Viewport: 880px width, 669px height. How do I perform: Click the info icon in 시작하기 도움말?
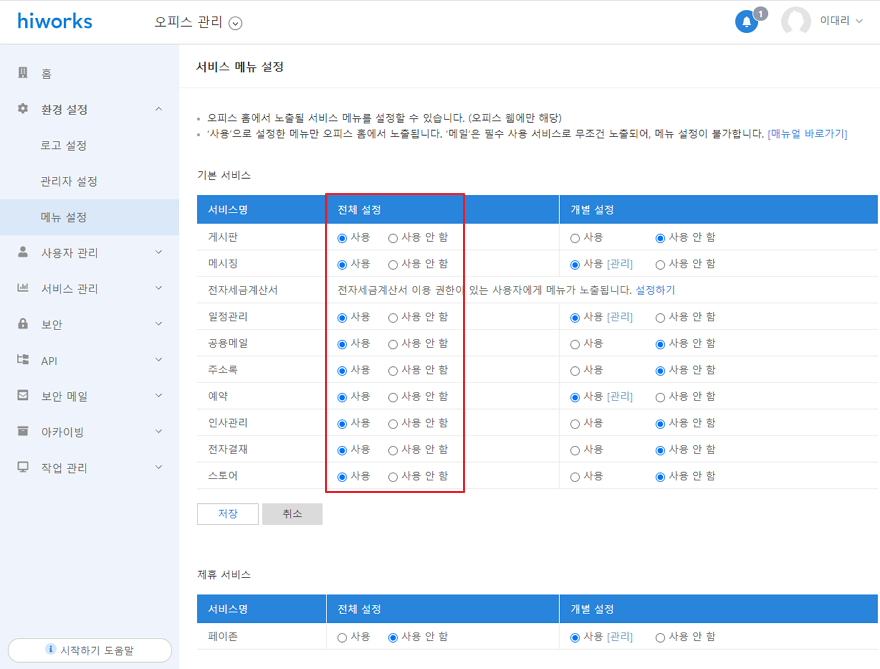click(51, 649)
